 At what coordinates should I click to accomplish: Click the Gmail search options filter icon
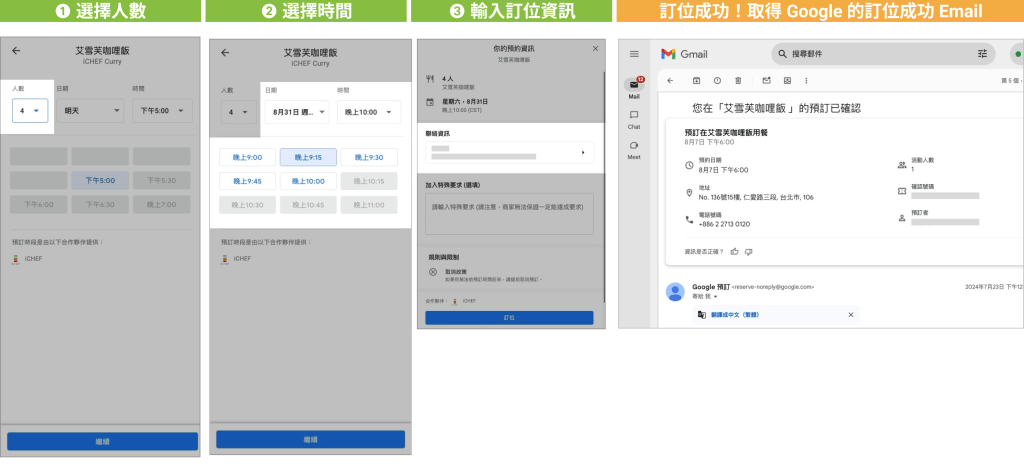pyautogui.click(x=982, y=53)
